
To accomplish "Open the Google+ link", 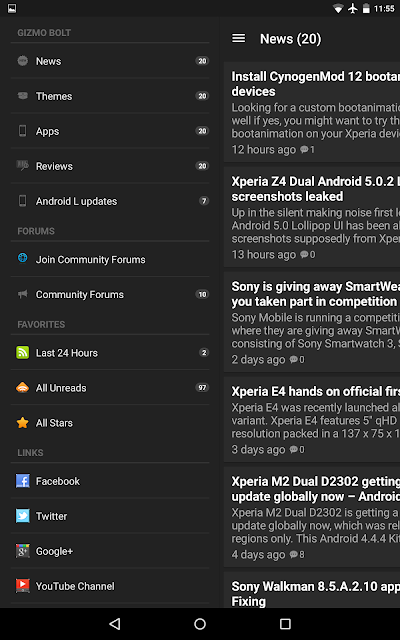I will [110, 551].
